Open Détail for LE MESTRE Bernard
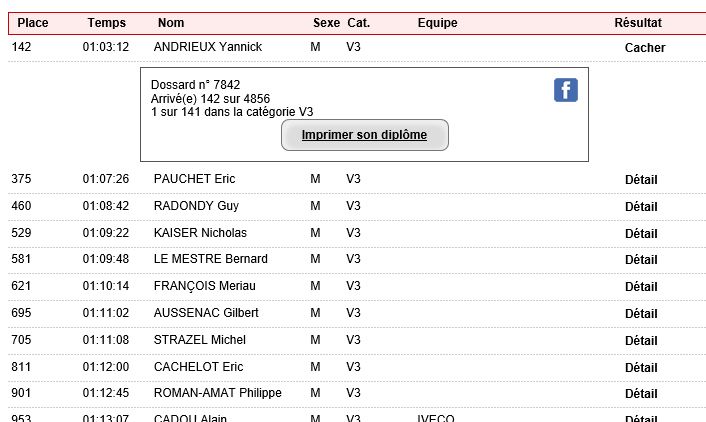Image resolution: width=706 pixels, height=422 pixels. [x=641, y=260]
